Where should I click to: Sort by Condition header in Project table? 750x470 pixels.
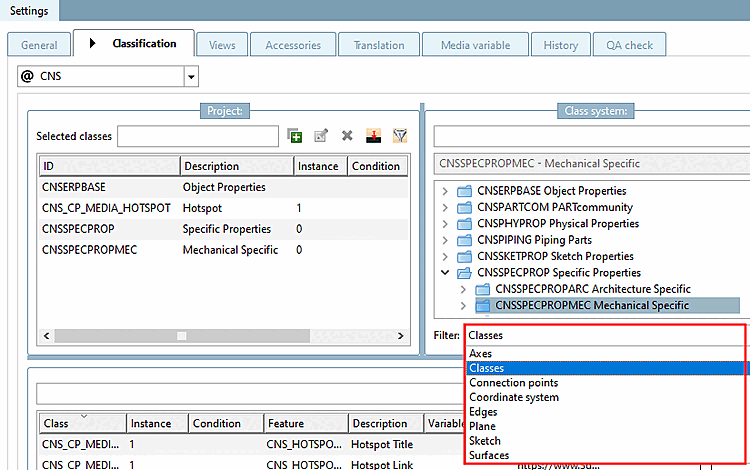click(378, 166)
